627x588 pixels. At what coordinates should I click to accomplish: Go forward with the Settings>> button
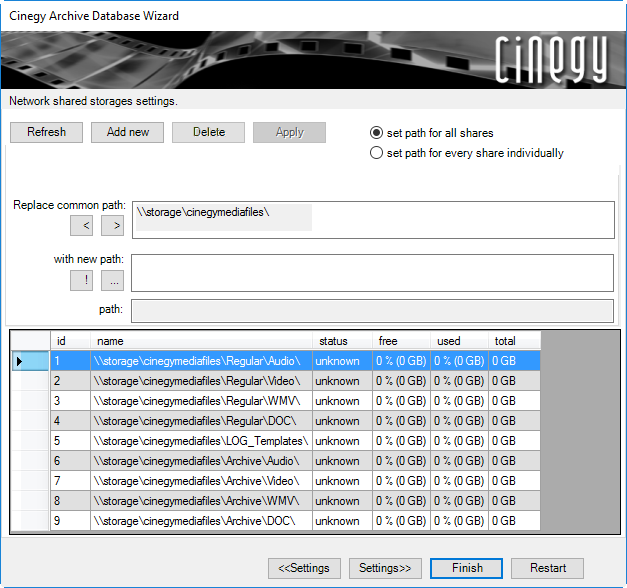coord(385,568)
